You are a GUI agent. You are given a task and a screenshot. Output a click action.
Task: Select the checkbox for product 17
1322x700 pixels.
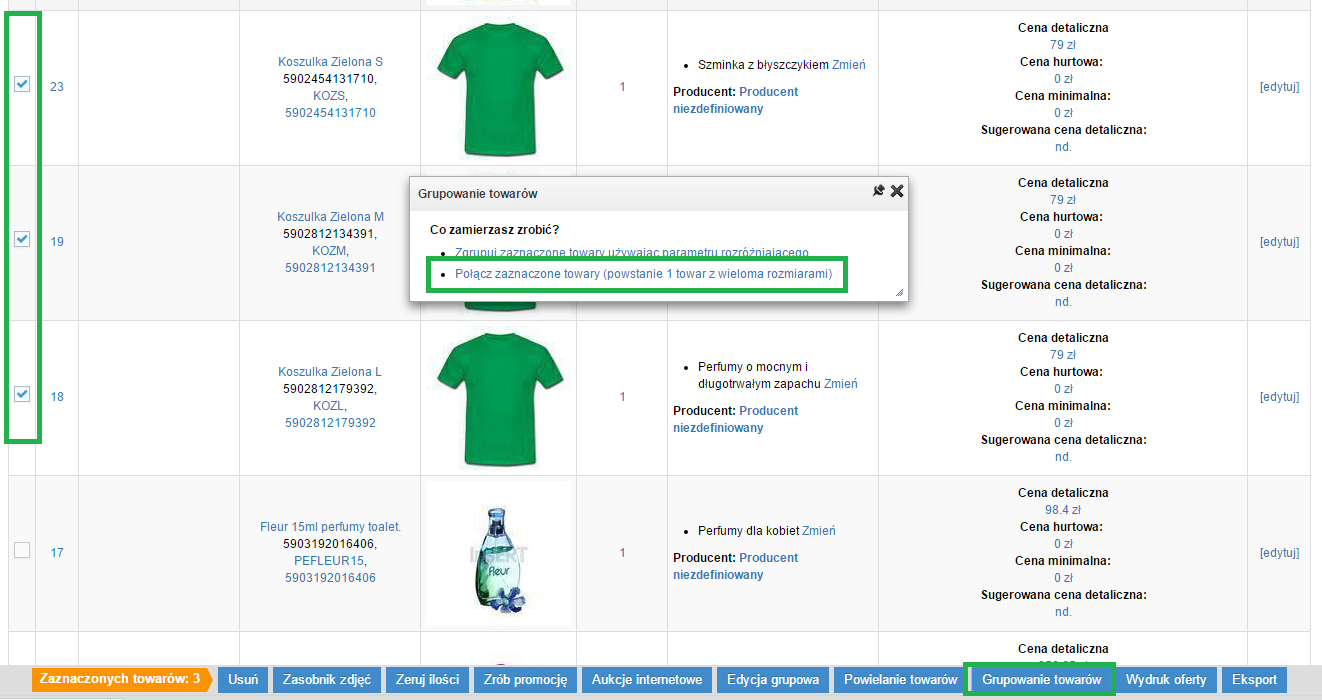click(x=22, y=550)
